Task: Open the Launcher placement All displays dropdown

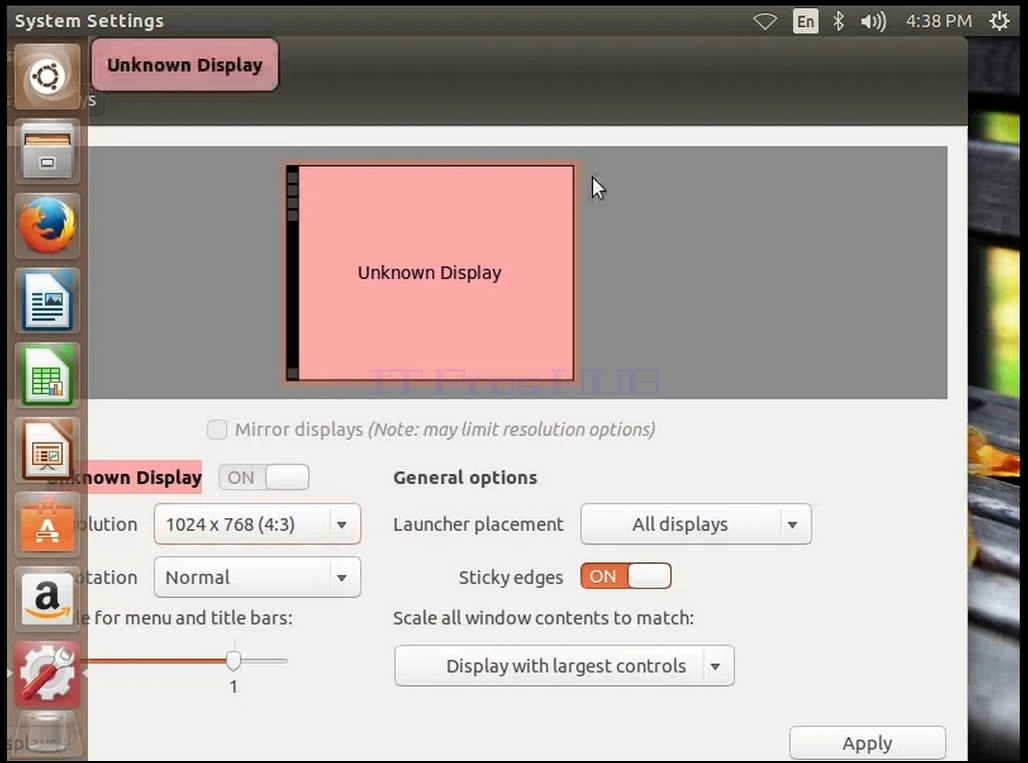Action: [x=696, y=524]
